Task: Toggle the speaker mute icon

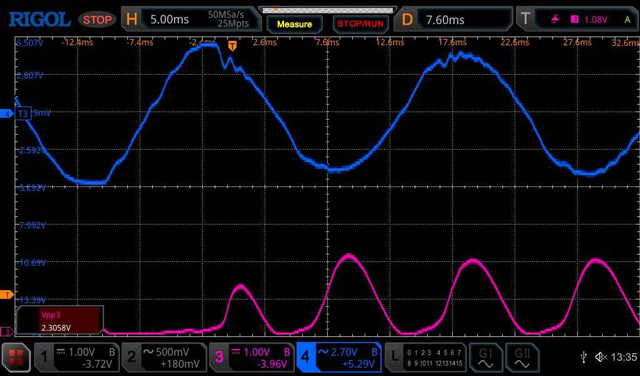Action: click(600, 358)
